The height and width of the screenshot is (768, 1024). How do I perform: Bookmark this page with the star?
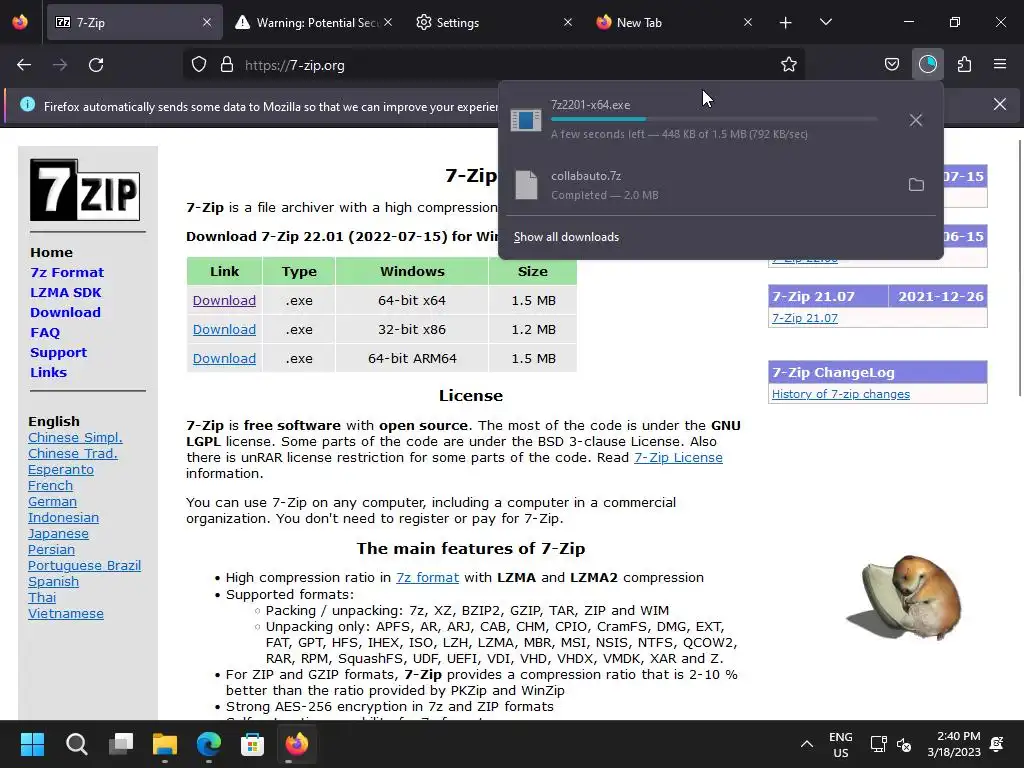coord(788,65)
